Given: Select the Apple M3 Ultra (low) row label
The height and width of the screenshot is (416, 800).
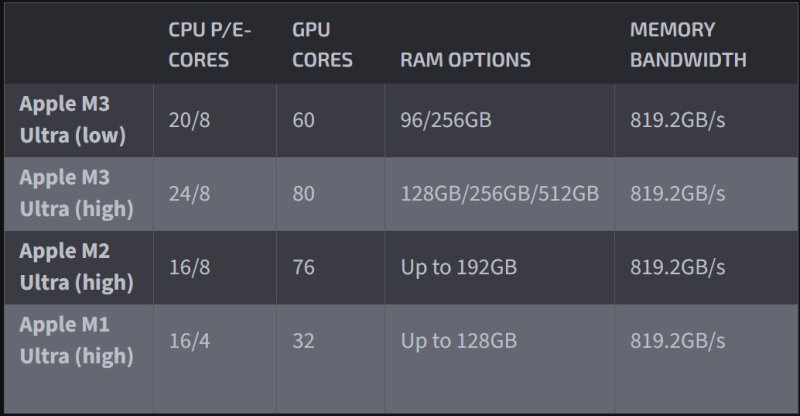Looking at the screenshot, I should [x=76, y=120].
